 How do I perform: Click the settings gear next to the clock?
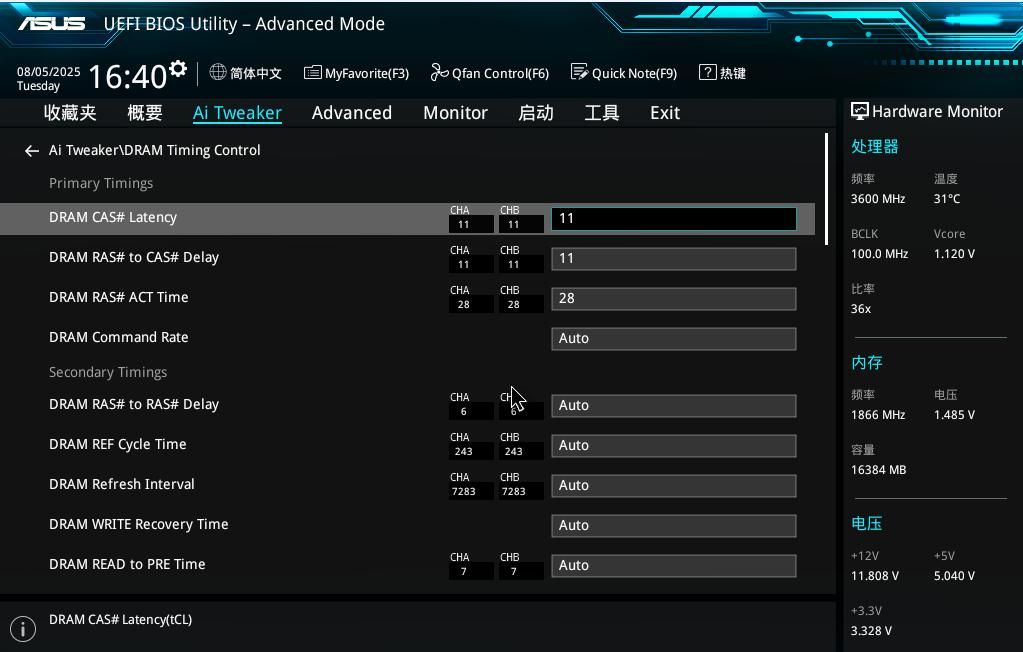[178, 69]
